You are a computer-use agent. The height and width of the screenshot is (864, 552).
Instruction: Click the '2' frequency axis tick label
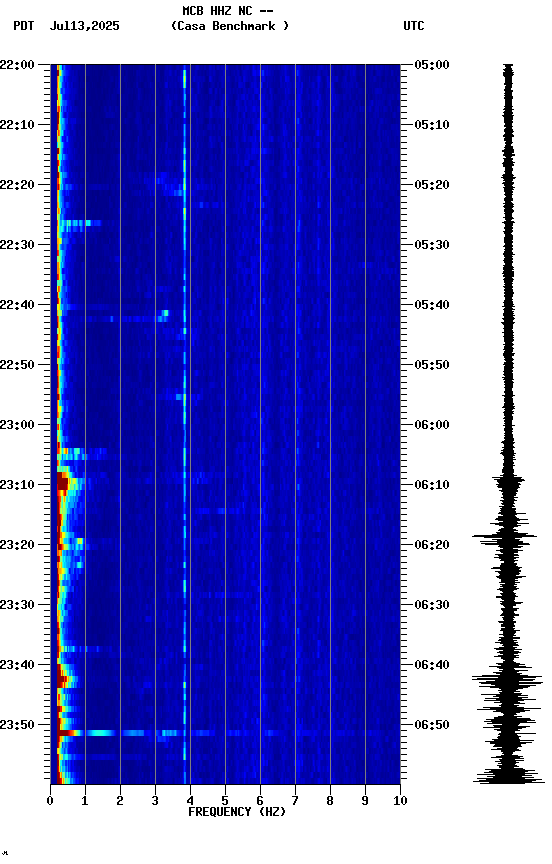[120, 801]
